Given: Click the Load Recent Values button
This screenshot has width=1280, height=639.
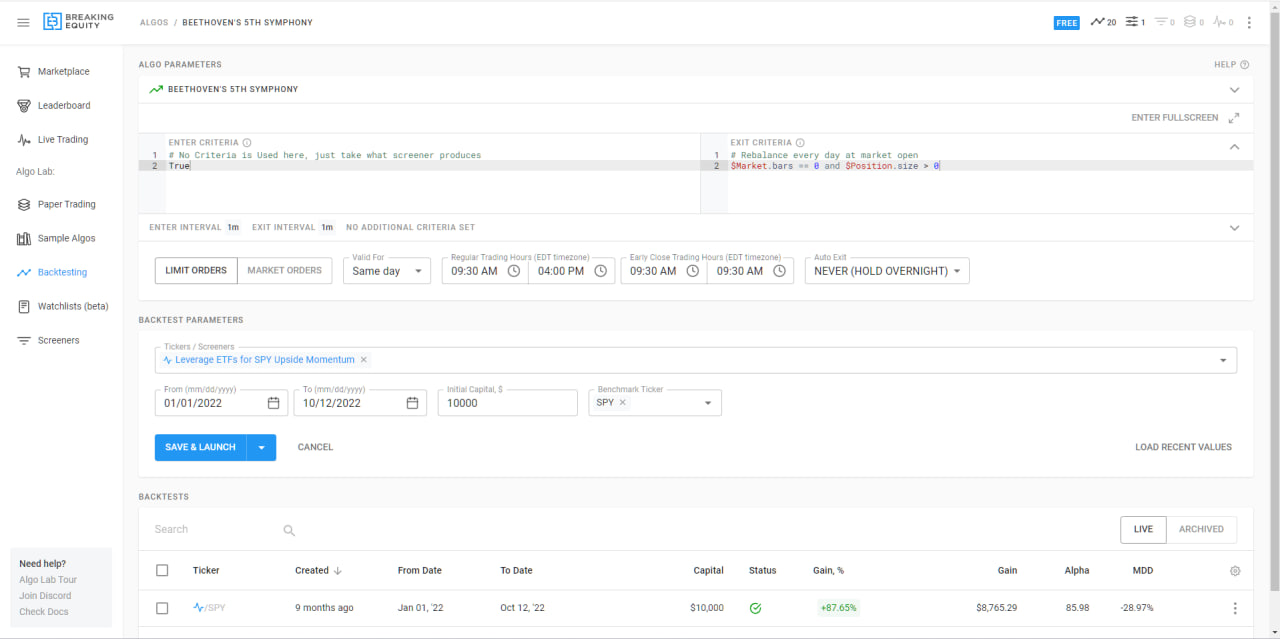Looking at the screenshot, I should click(1183, 447).
